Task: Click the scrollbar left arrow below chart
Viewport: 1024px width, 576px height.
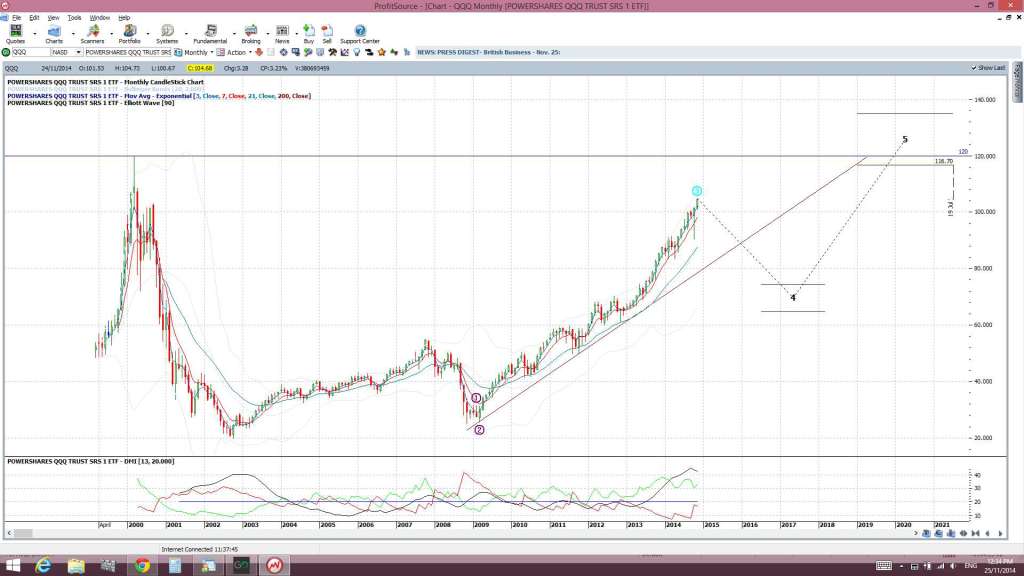Action: click(x=8, y=534)
